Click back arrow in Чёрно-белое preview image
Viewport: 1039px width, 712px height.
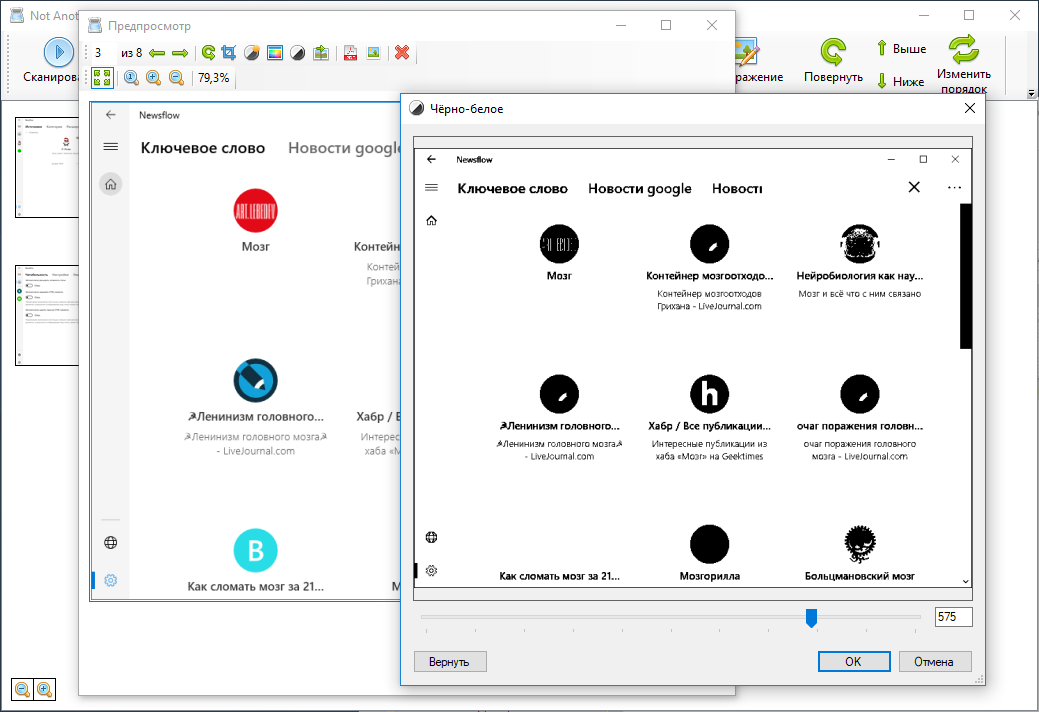click(x=431, y=159)
